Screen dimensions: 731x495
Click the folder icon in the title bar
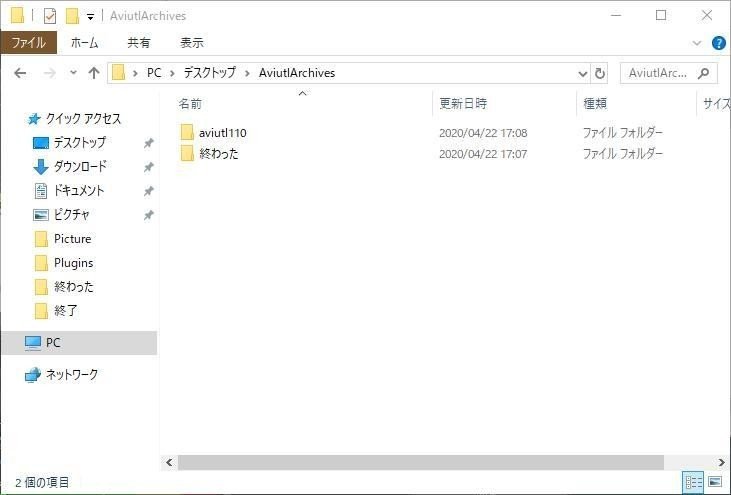(18, 16)
